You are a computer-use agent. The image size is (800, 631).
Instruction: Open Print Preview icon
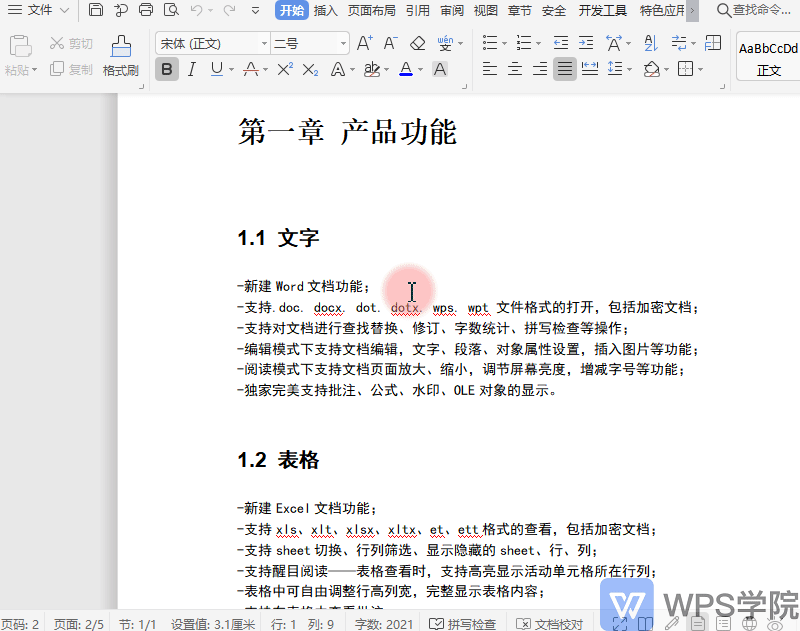(x=171, y=10)
